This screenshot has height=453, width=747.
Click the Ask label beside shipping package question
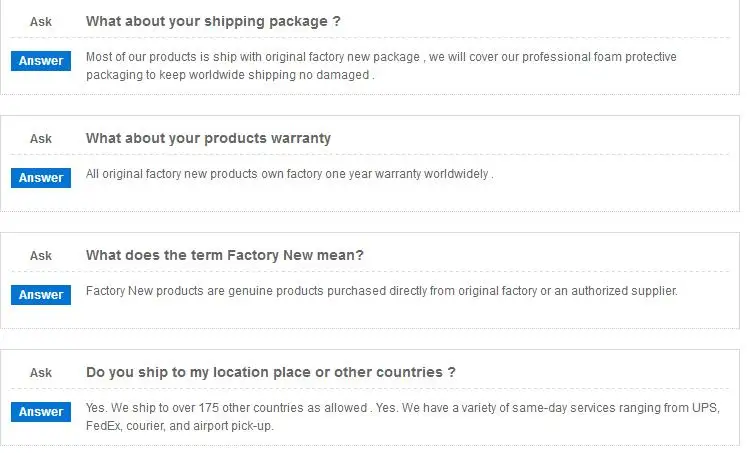[41, 22]
